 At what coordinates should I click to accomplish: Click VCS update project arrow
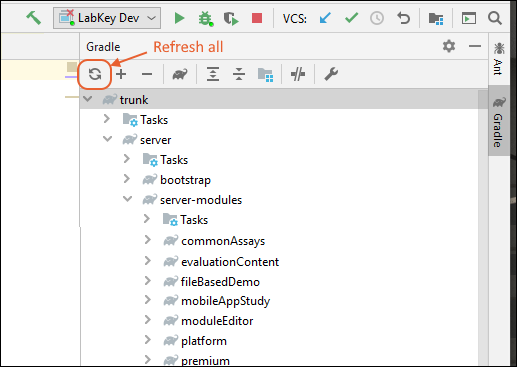point(325,18)
